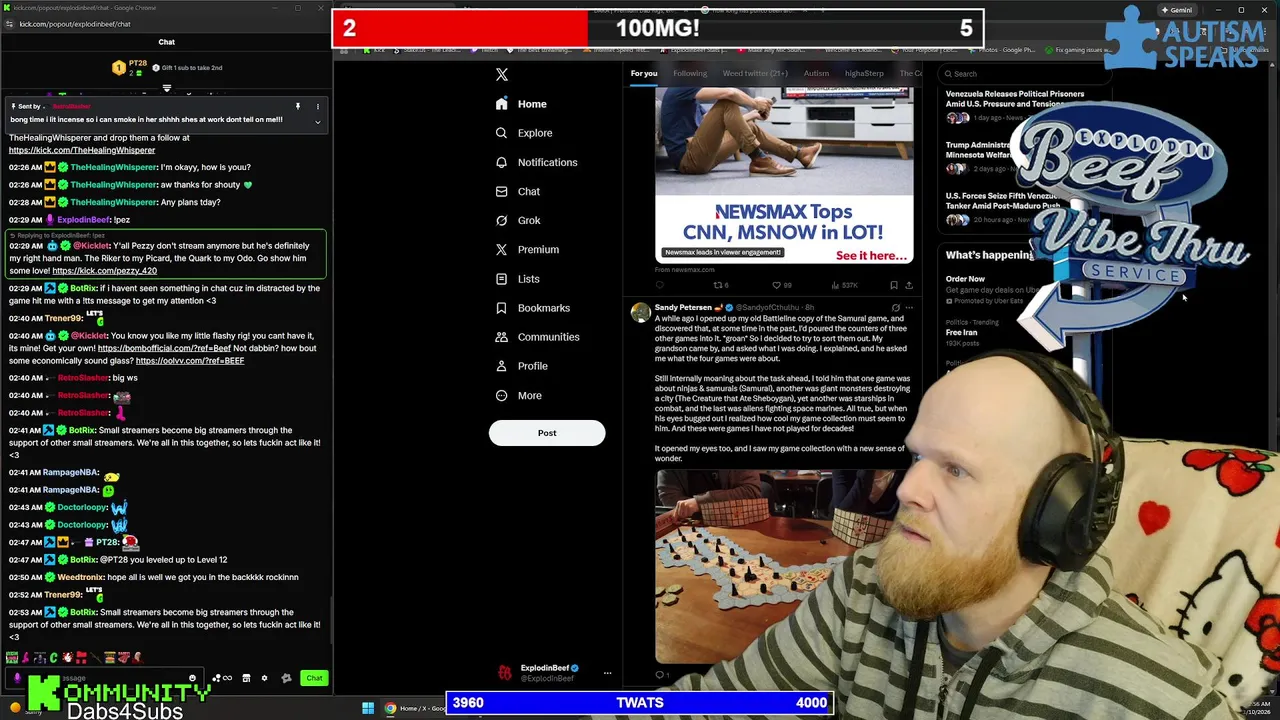Like the Newsmax ad post
The image size is (1280, 720).
coord(782,285)
